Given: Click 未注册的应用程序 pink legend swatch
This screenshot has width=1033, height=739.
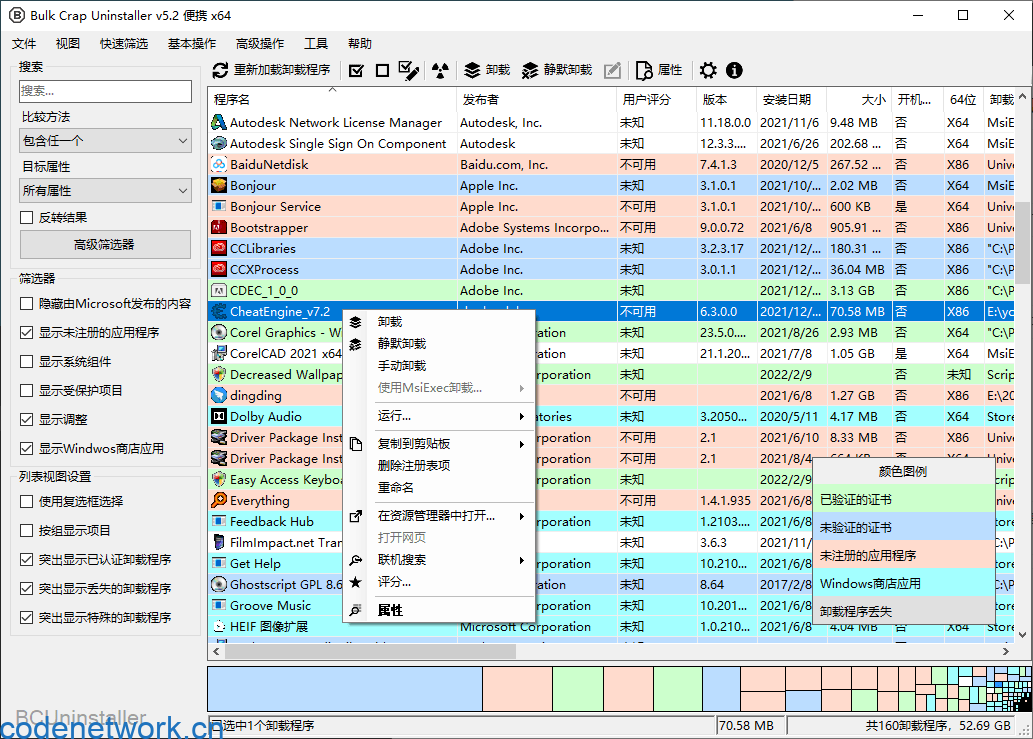Looking at the screenshot, I should click(903, 556).
